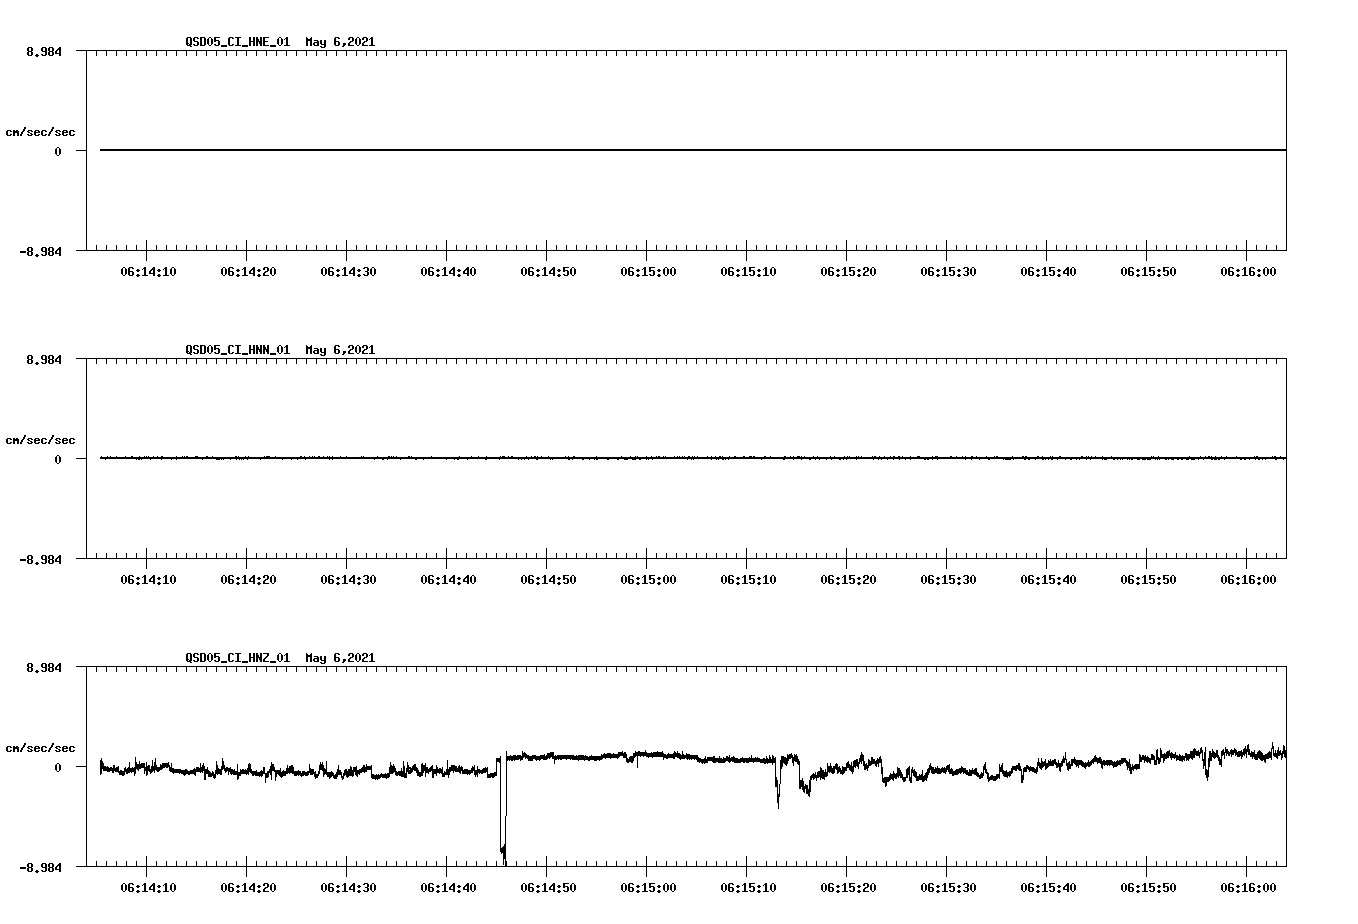Select the -8.984 lower amplitude value on HNZ plot
This screenshot has height=924, width=1358.
click(x=42, y=867)
